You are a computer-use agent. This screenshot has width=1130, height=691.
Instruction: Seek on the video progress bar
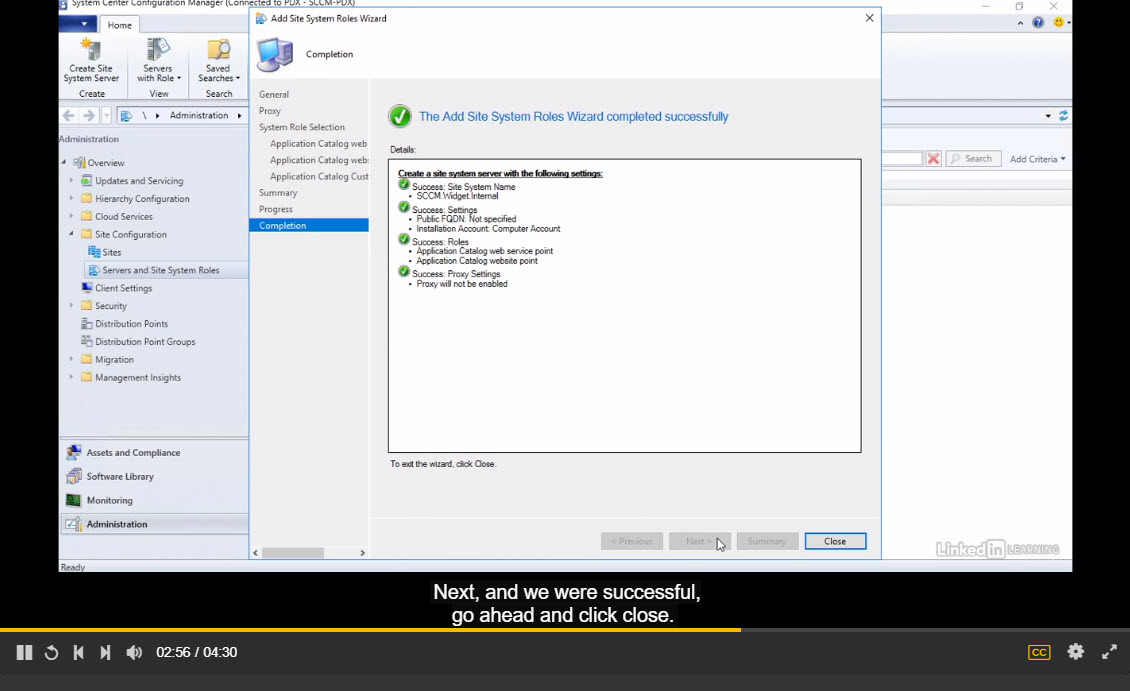point(565,630)
